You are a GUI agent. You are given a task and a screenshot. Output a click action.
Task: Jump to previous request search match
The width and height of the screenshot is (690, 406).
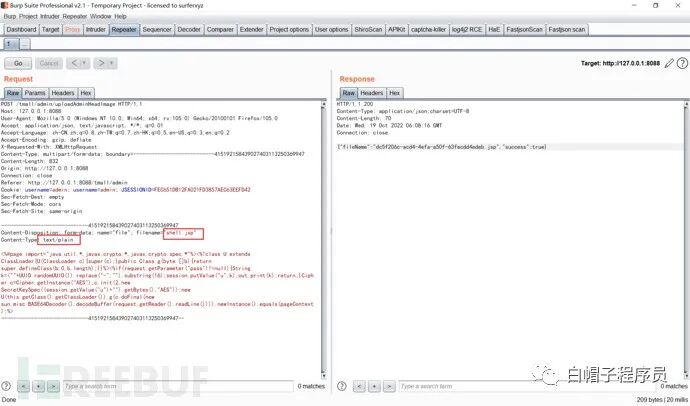[x=23, y=386]
